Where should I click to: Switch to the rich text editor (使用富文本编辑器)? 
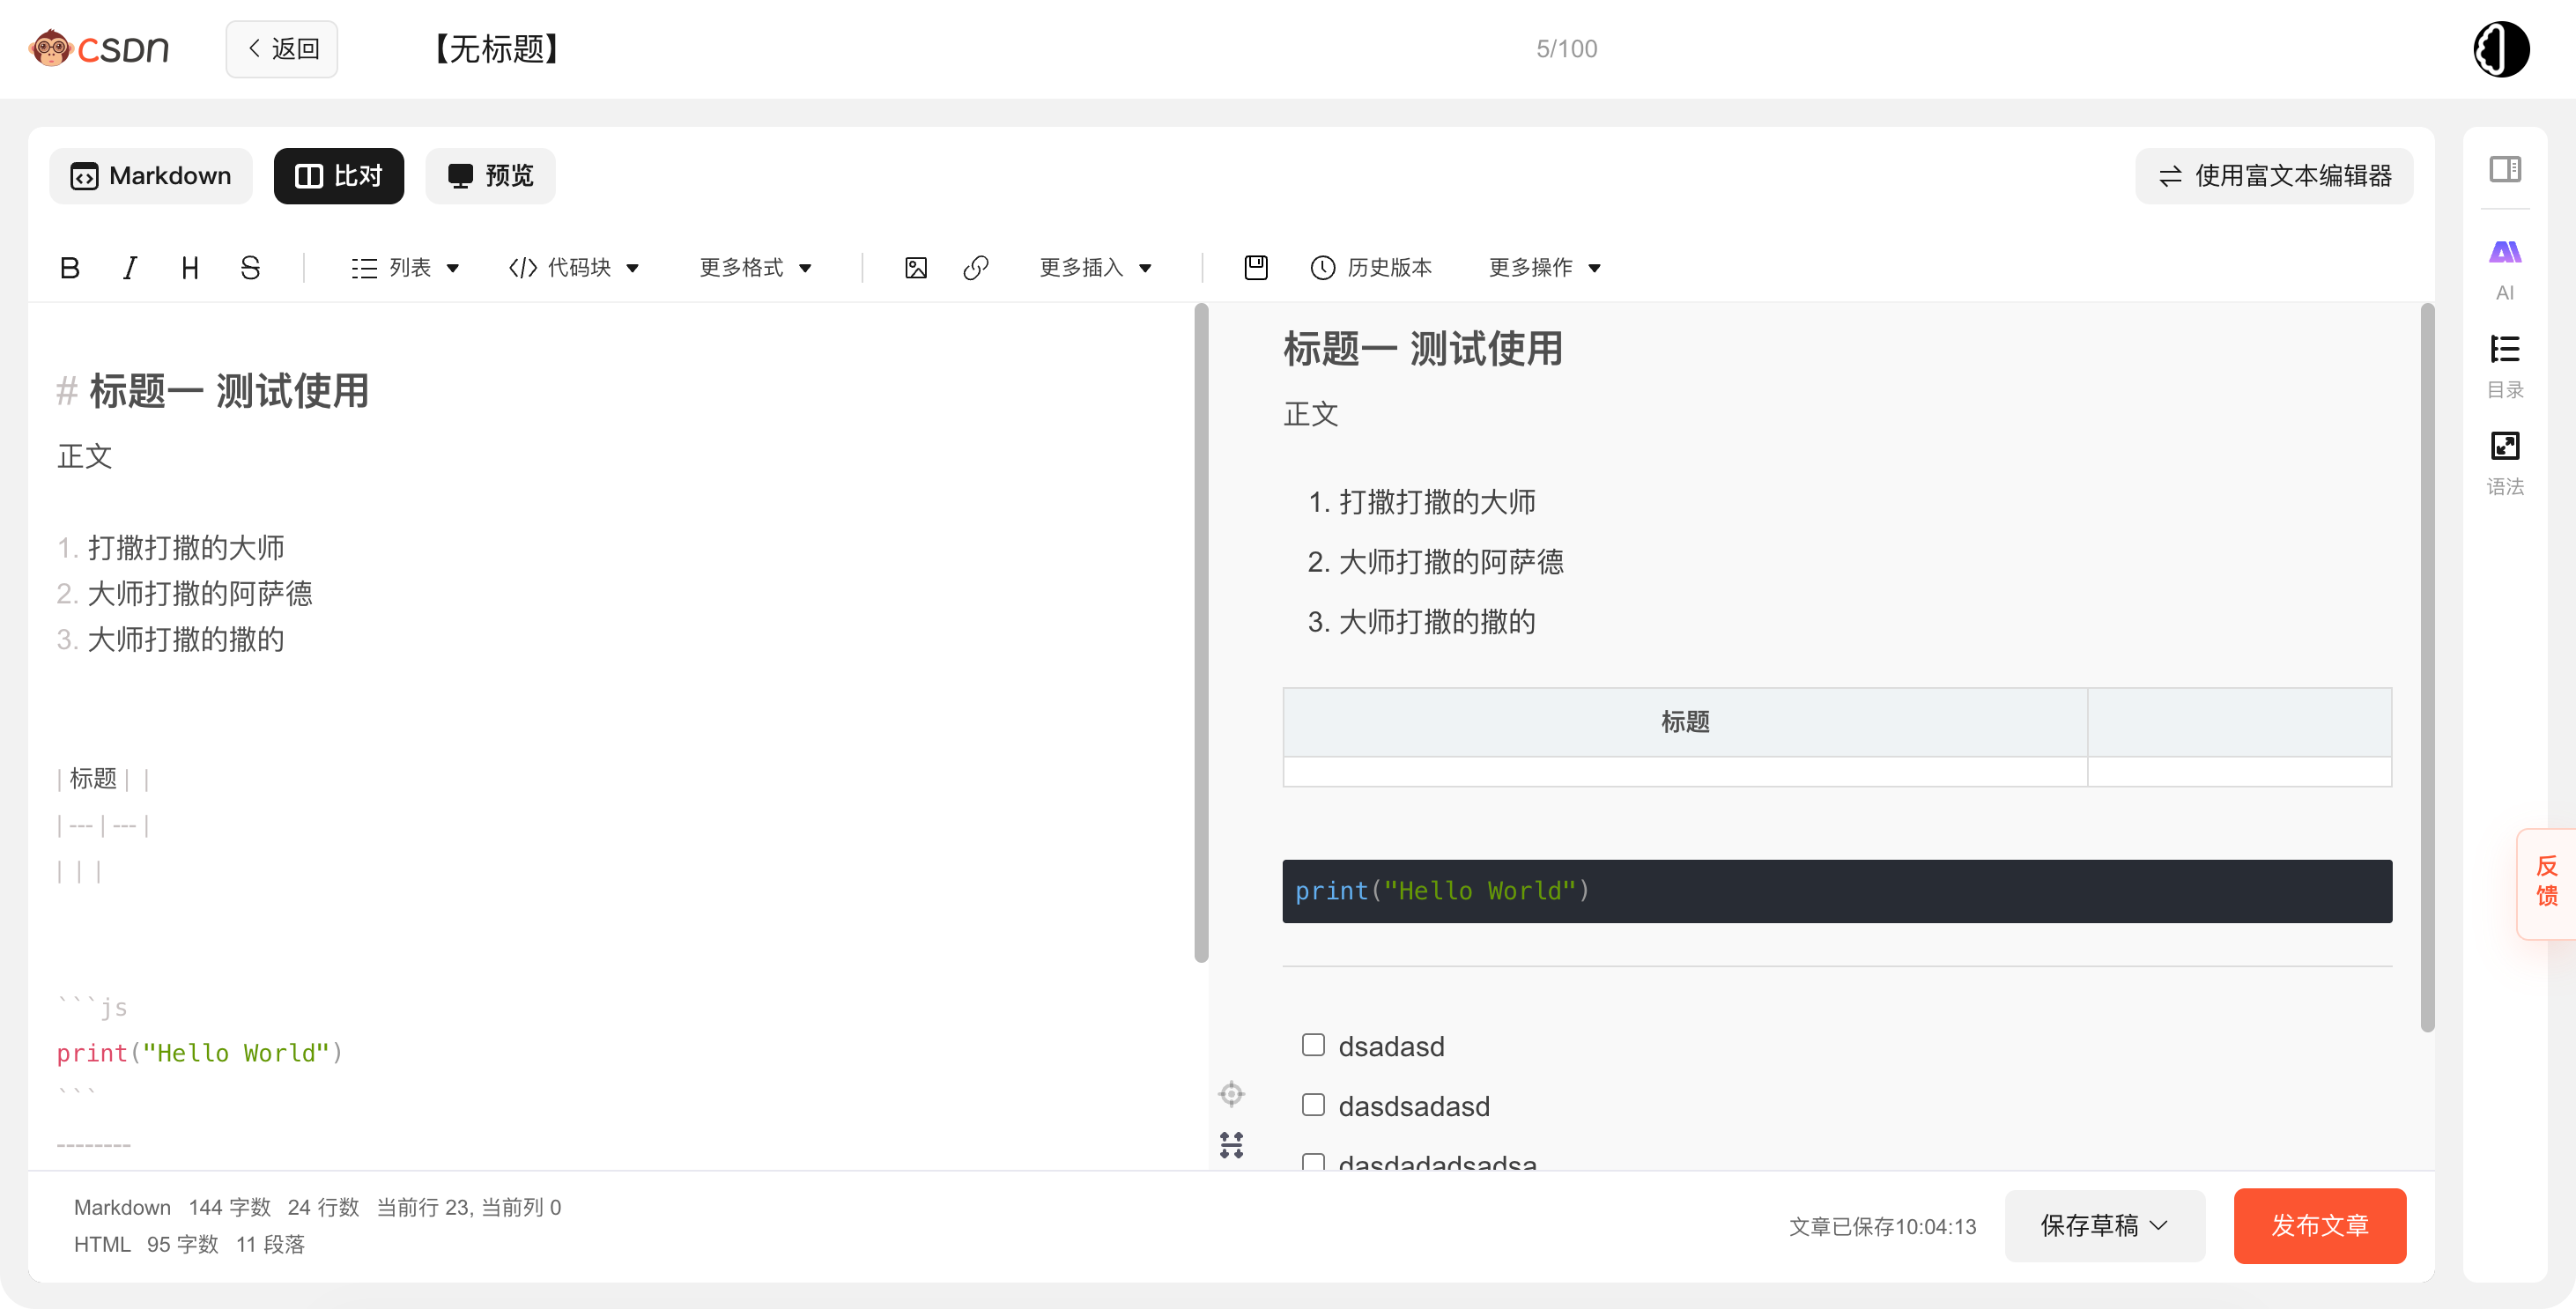pos(2274,176)
